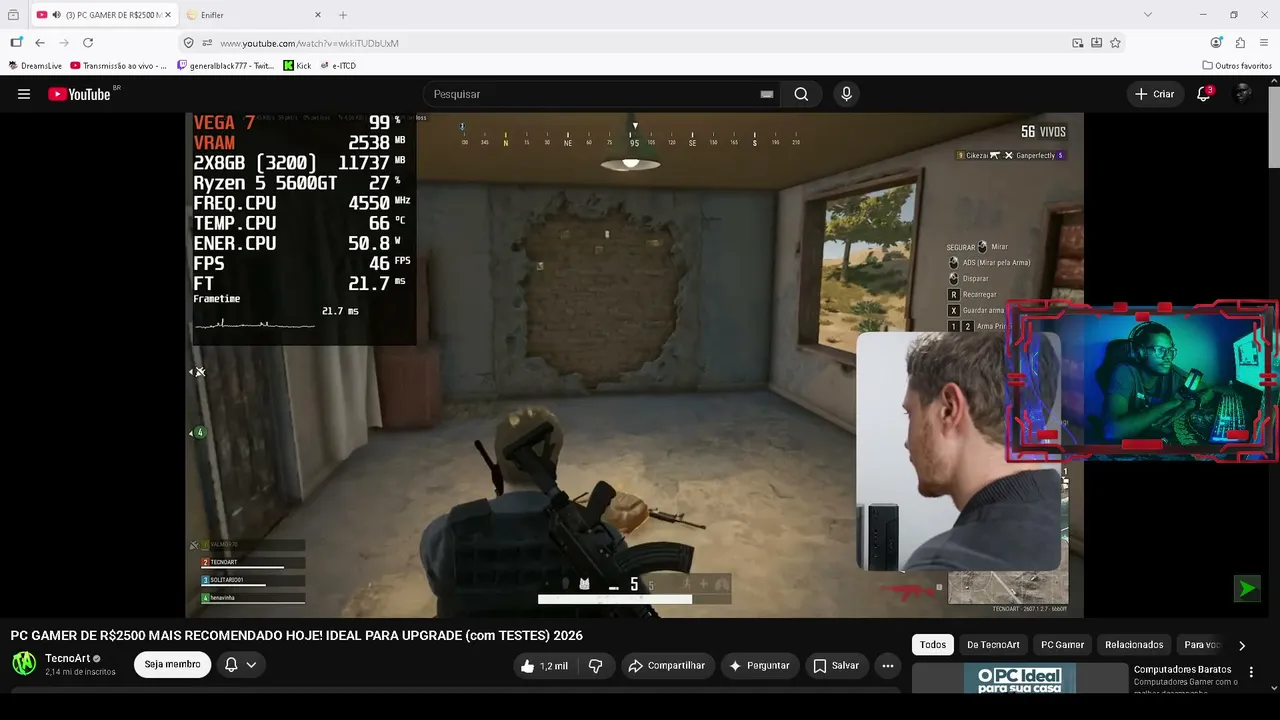The height and width of the screenshot is (720, 1280).
Task: Open the Kick bookmark
Action: click(x=297, y=66)
